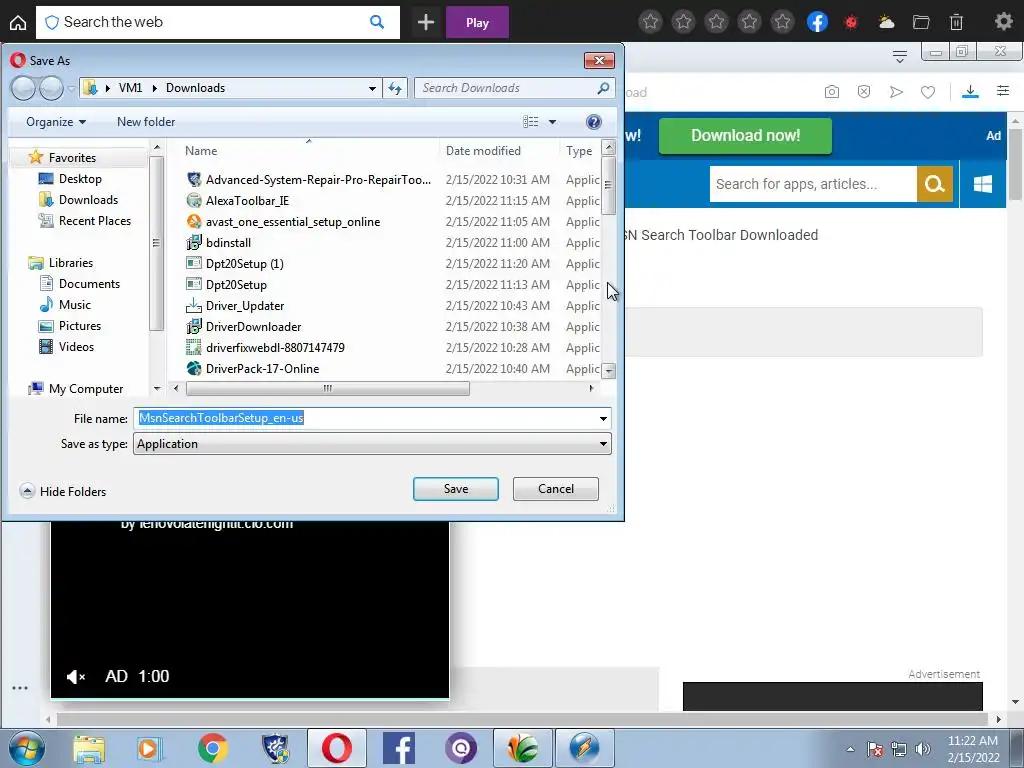Screen dimensions: 1024x768
Task: Open a new tab with plus icon
Action: click(426, 22)
